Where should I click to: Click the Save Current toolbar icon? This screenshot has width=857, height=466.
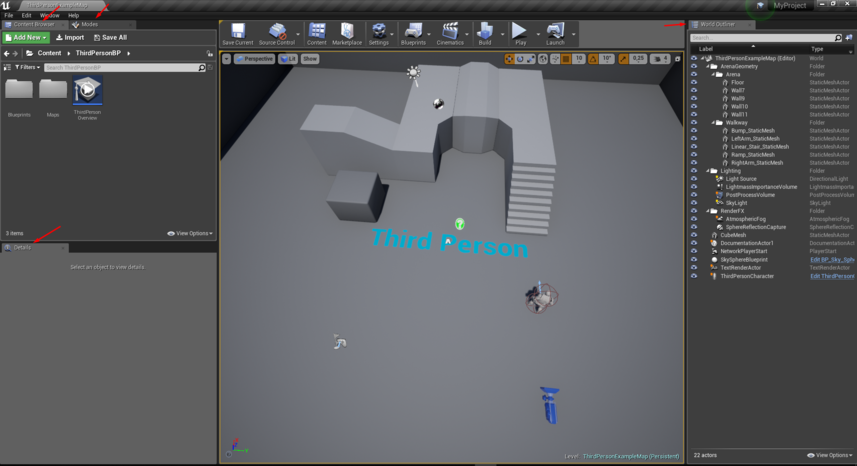tap(238, 34)
